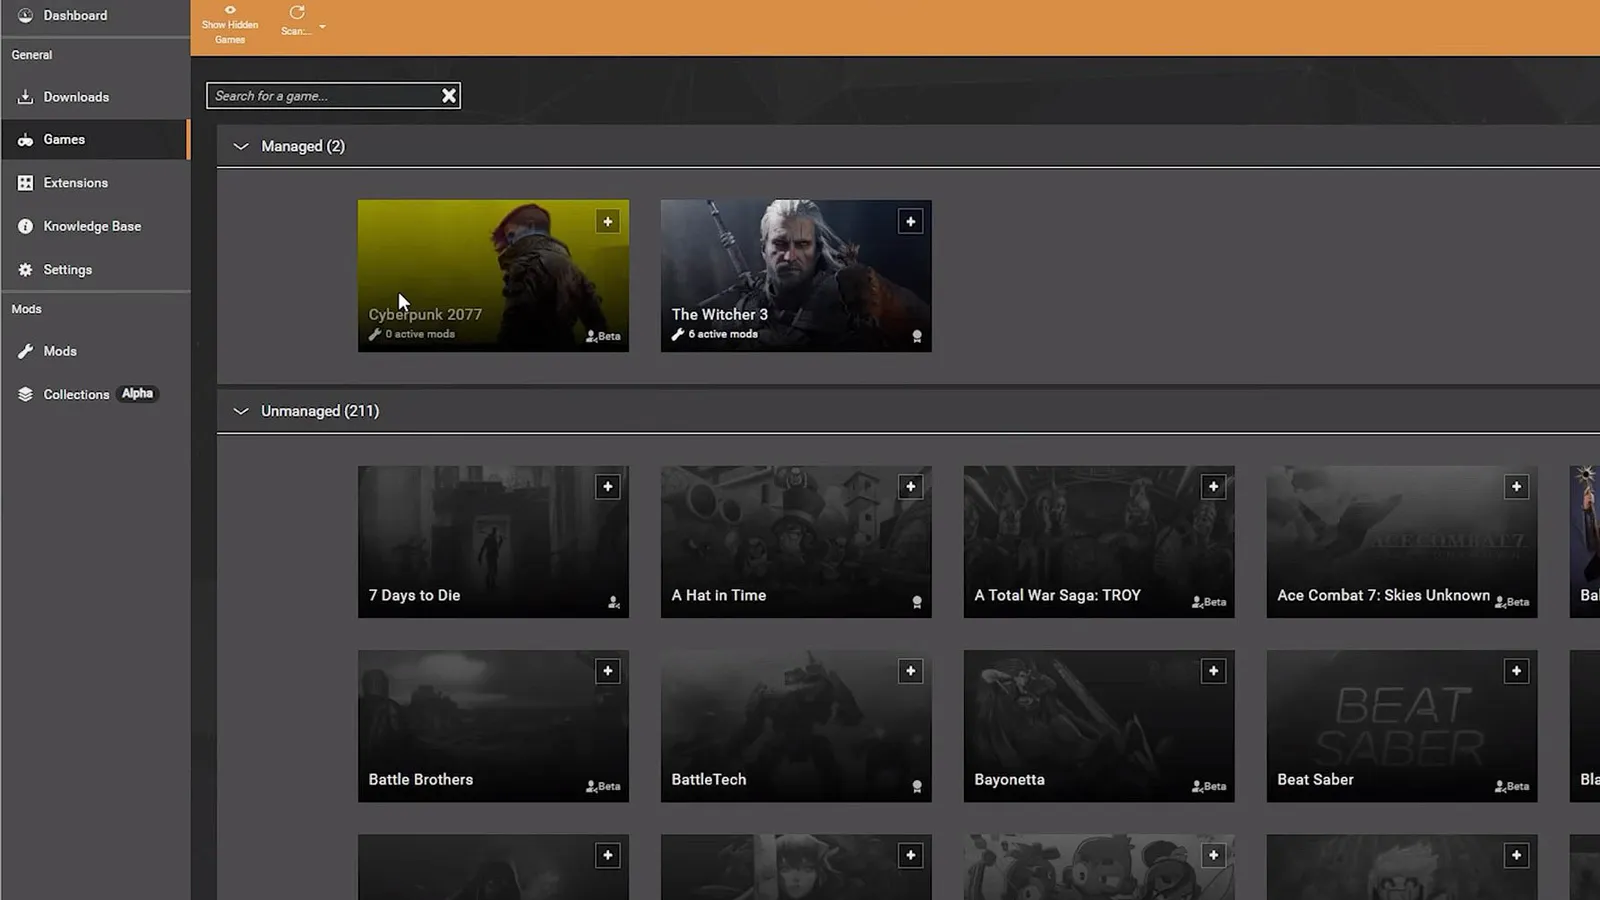Click the wrench icon on The Witcher 3 tile
This screenshot has height=900, width=1600.
point(678,335)
